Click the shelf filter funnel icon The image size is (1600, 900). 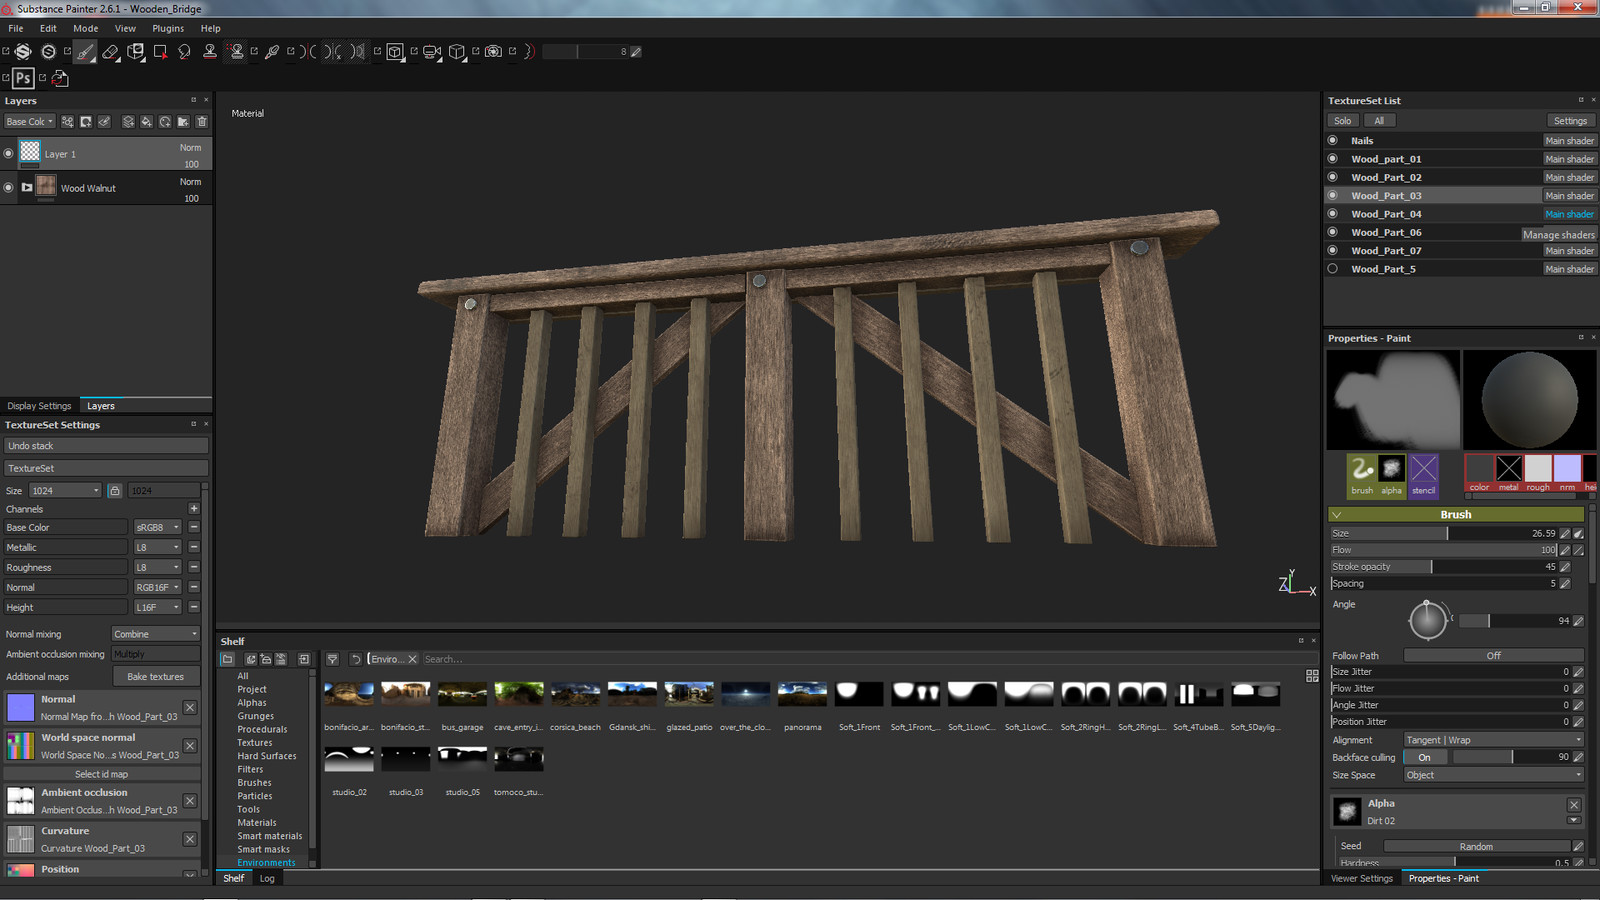tap(333, 659)
